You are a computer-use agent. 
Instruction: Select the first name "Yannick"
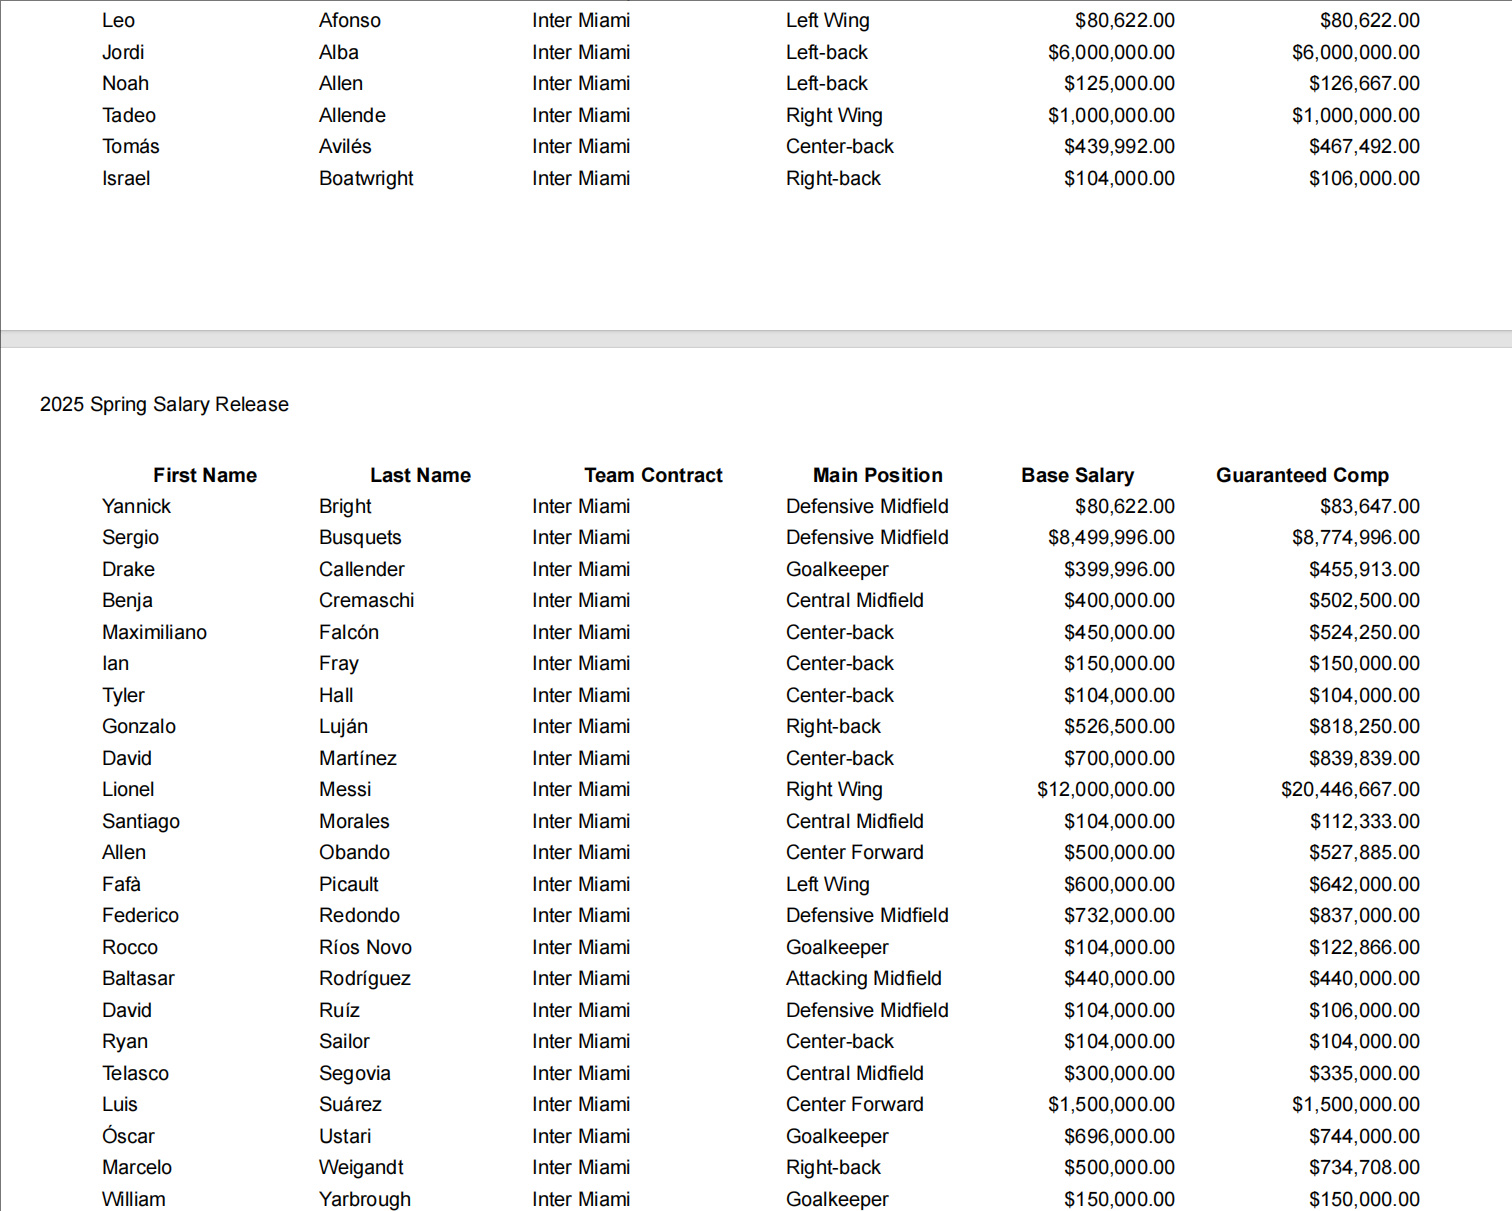point(136,506)
